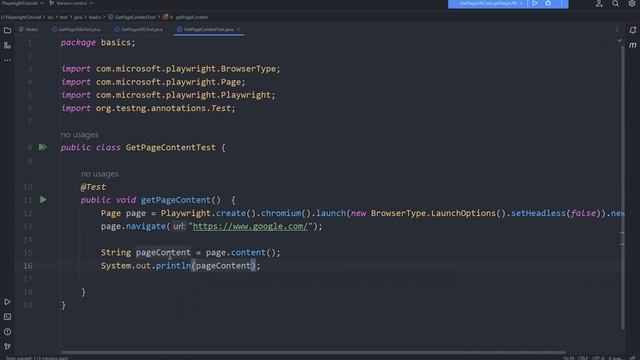Image resolution: width=640 pixels, height=360 pixels.
Task: Open the Problems tool window
Action: [x=7, y=332]
